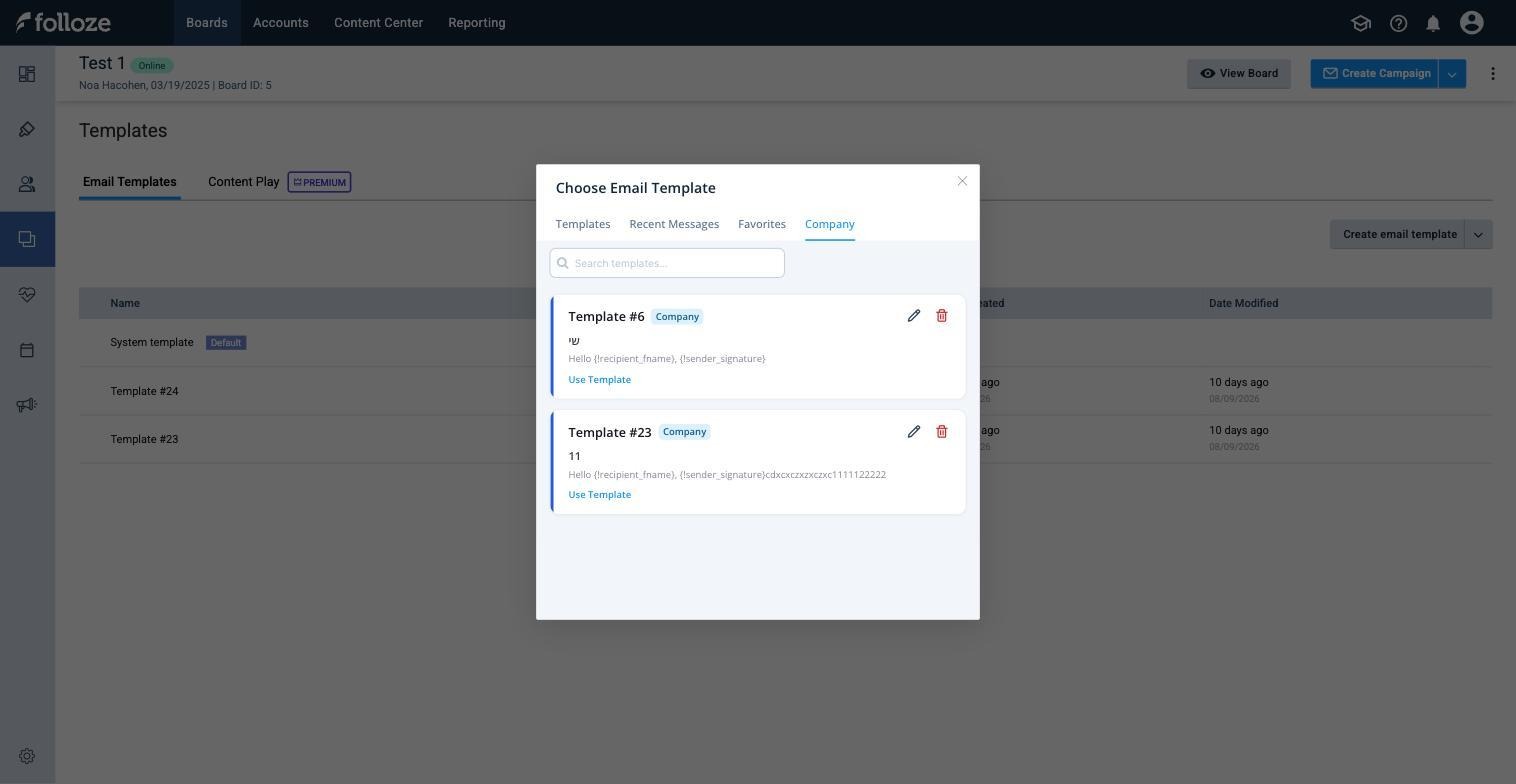1516x784 pixels.
Task: Delete Template #23 via trash icon
Action: click(x=942, y=432)
